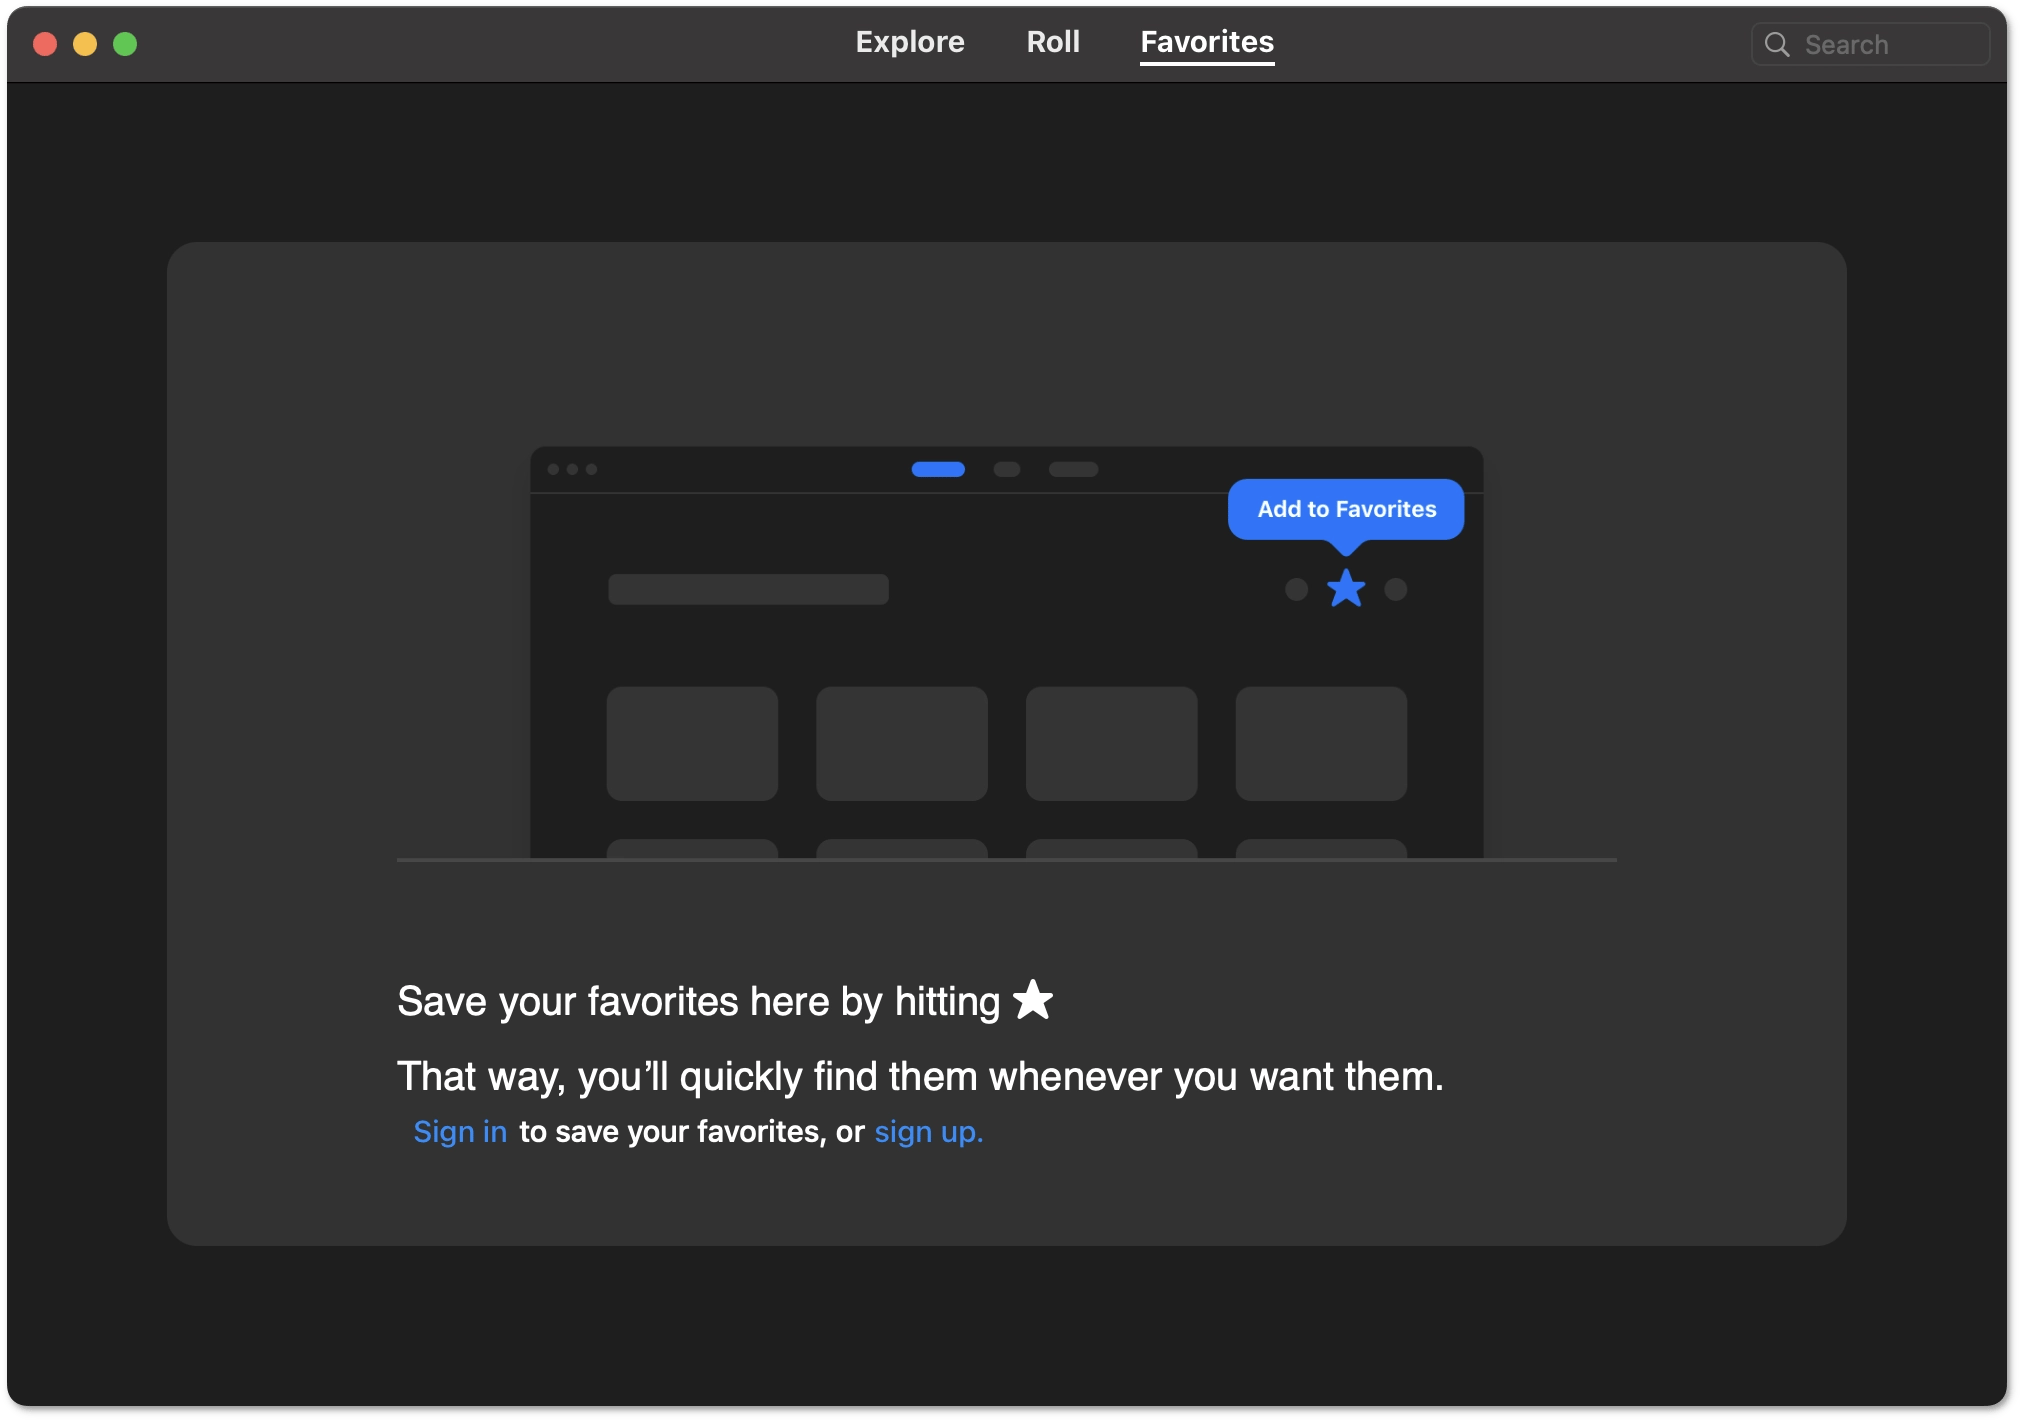The height and width of the screenshot is (1420, 2020).
Task: Open the Explore tab
Action: pyautogui.click(x=909, y=42)
